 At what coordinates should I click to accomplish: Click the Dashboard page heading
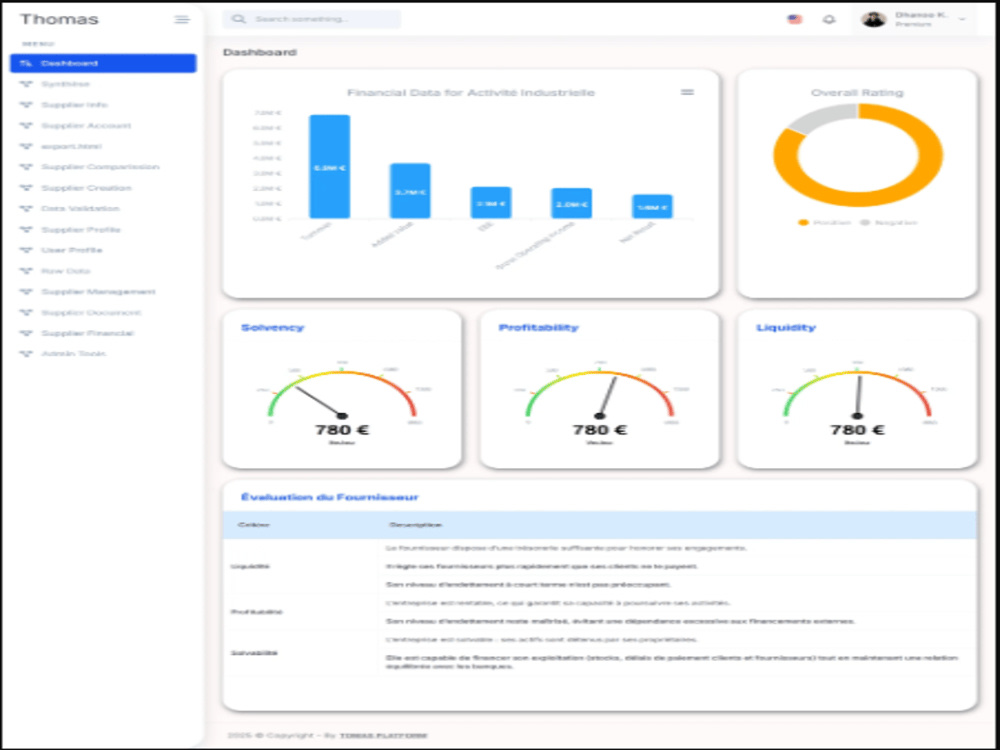coord(260,52)
